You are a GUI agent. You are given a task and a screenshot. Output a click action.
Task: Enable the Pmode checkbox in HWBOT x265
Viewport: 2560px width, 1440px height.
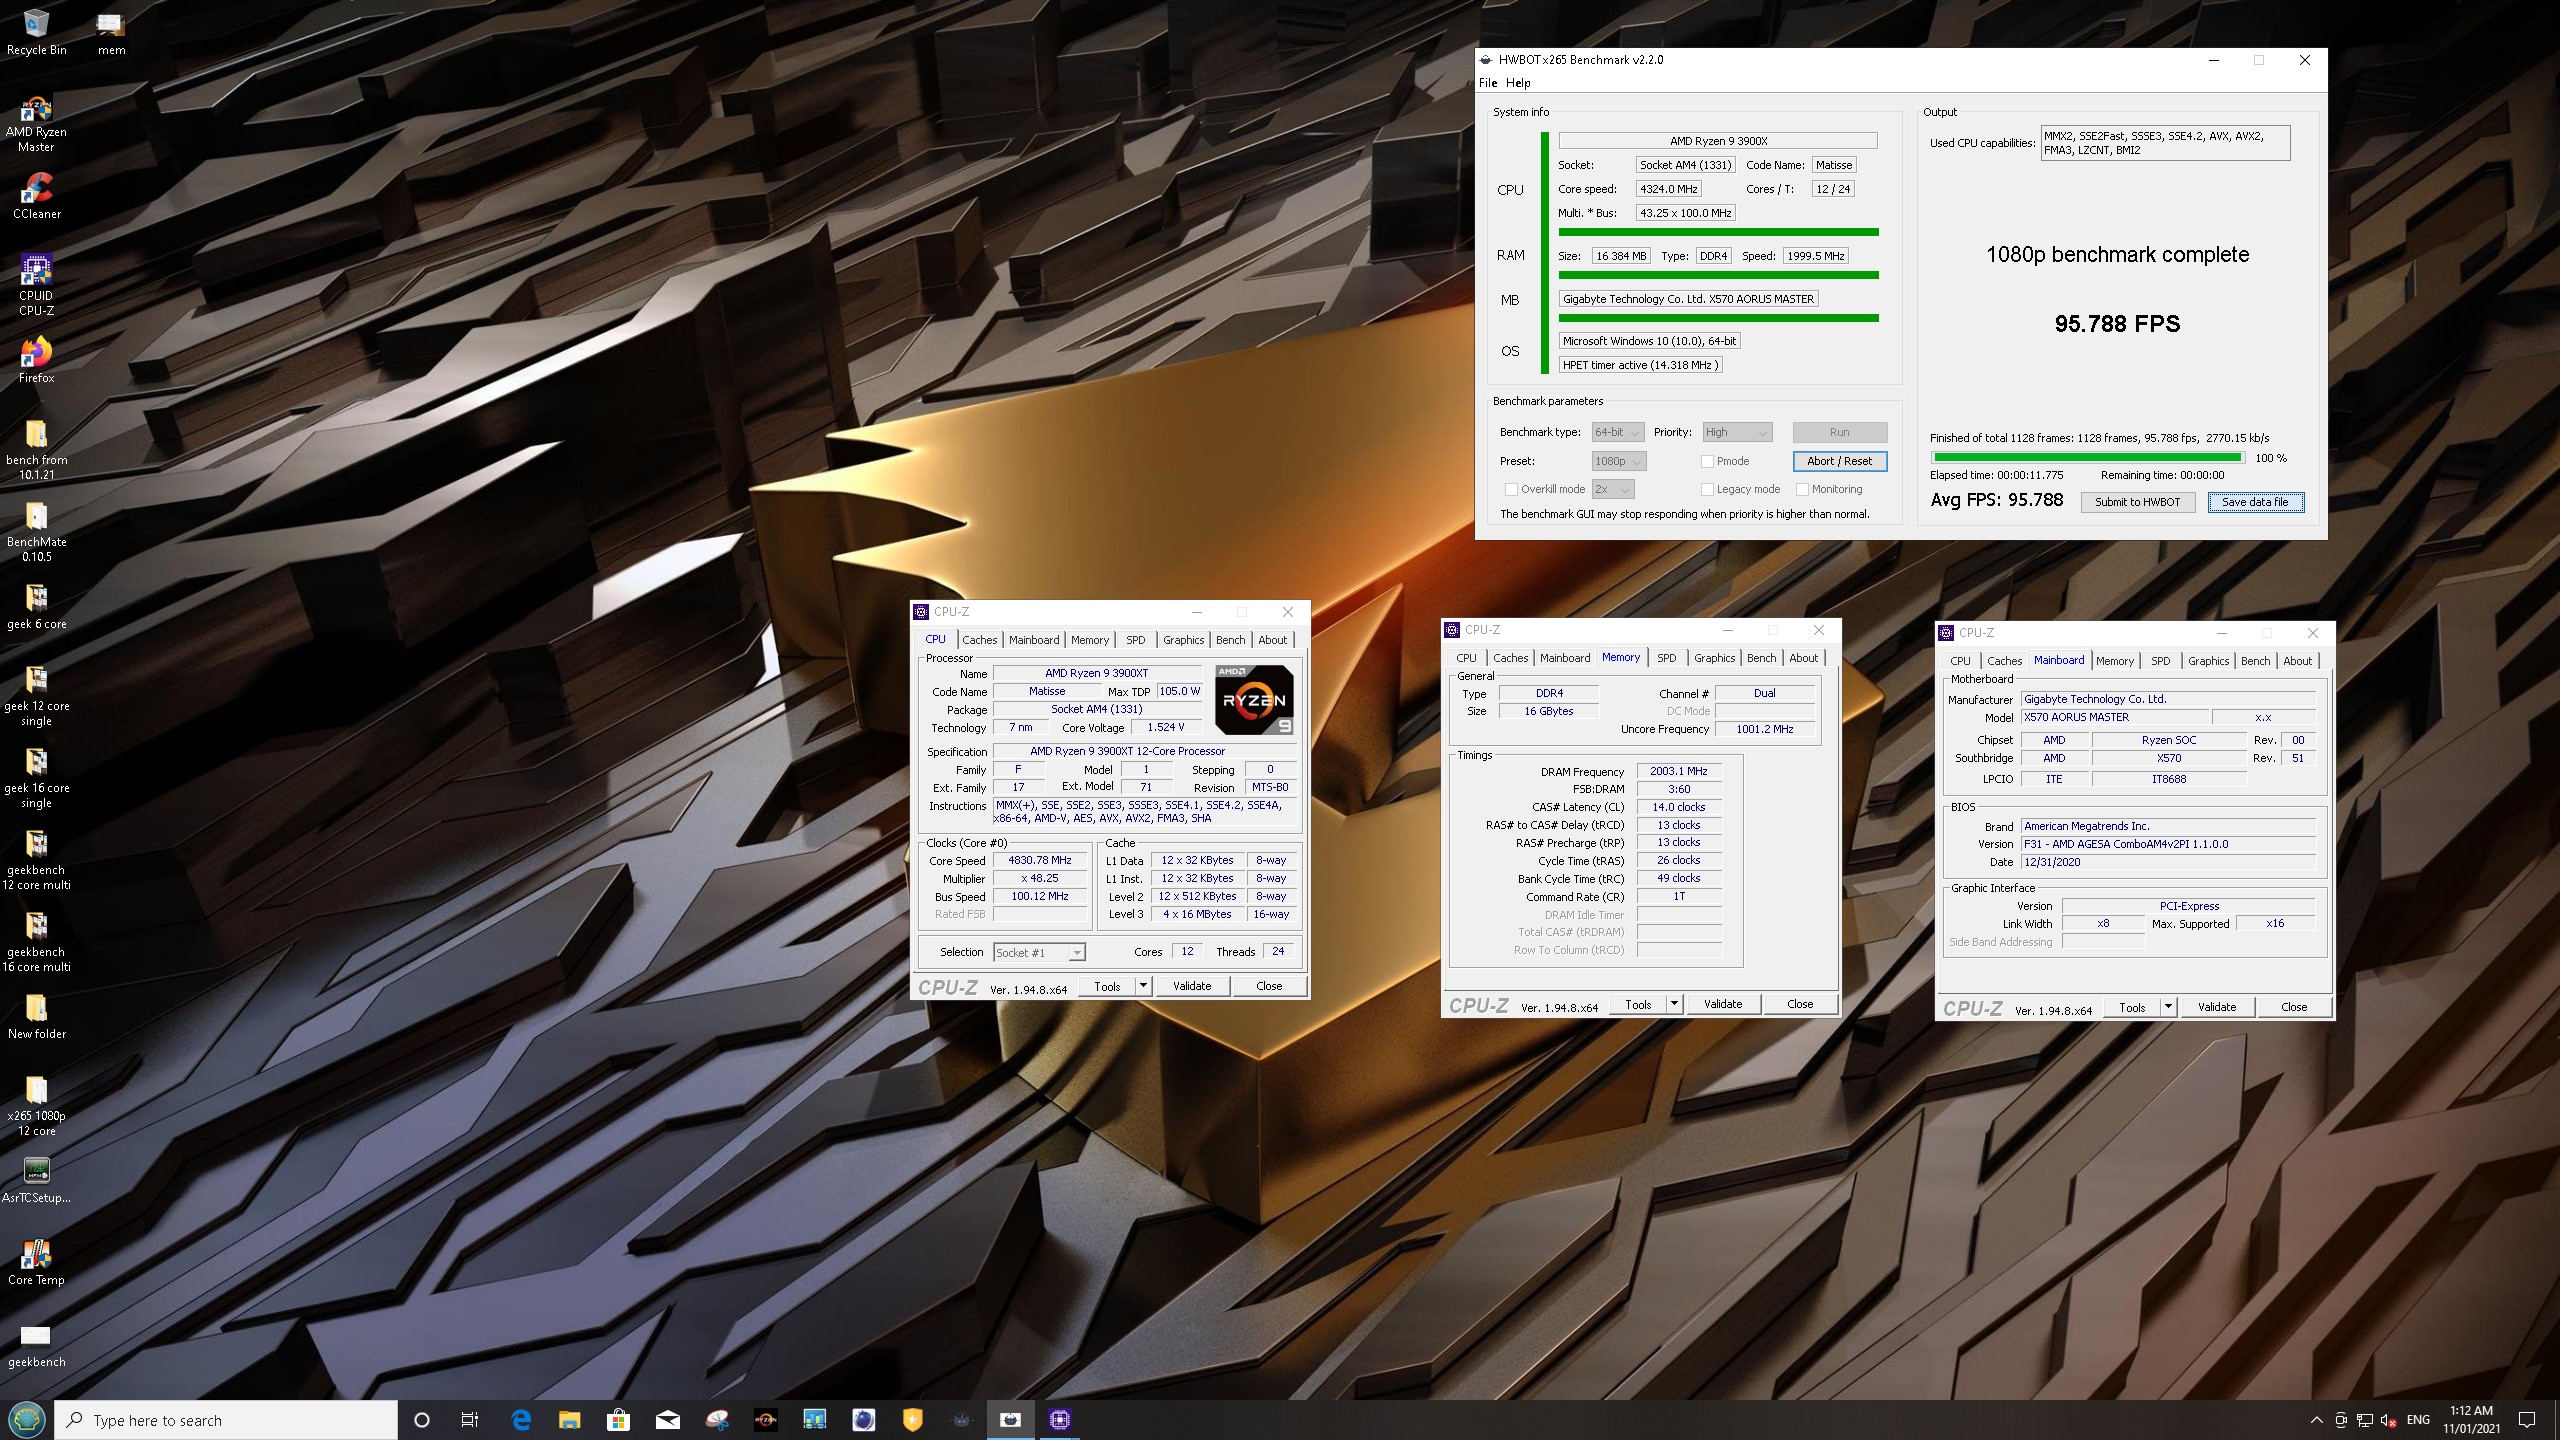(x=1707, y=461)
